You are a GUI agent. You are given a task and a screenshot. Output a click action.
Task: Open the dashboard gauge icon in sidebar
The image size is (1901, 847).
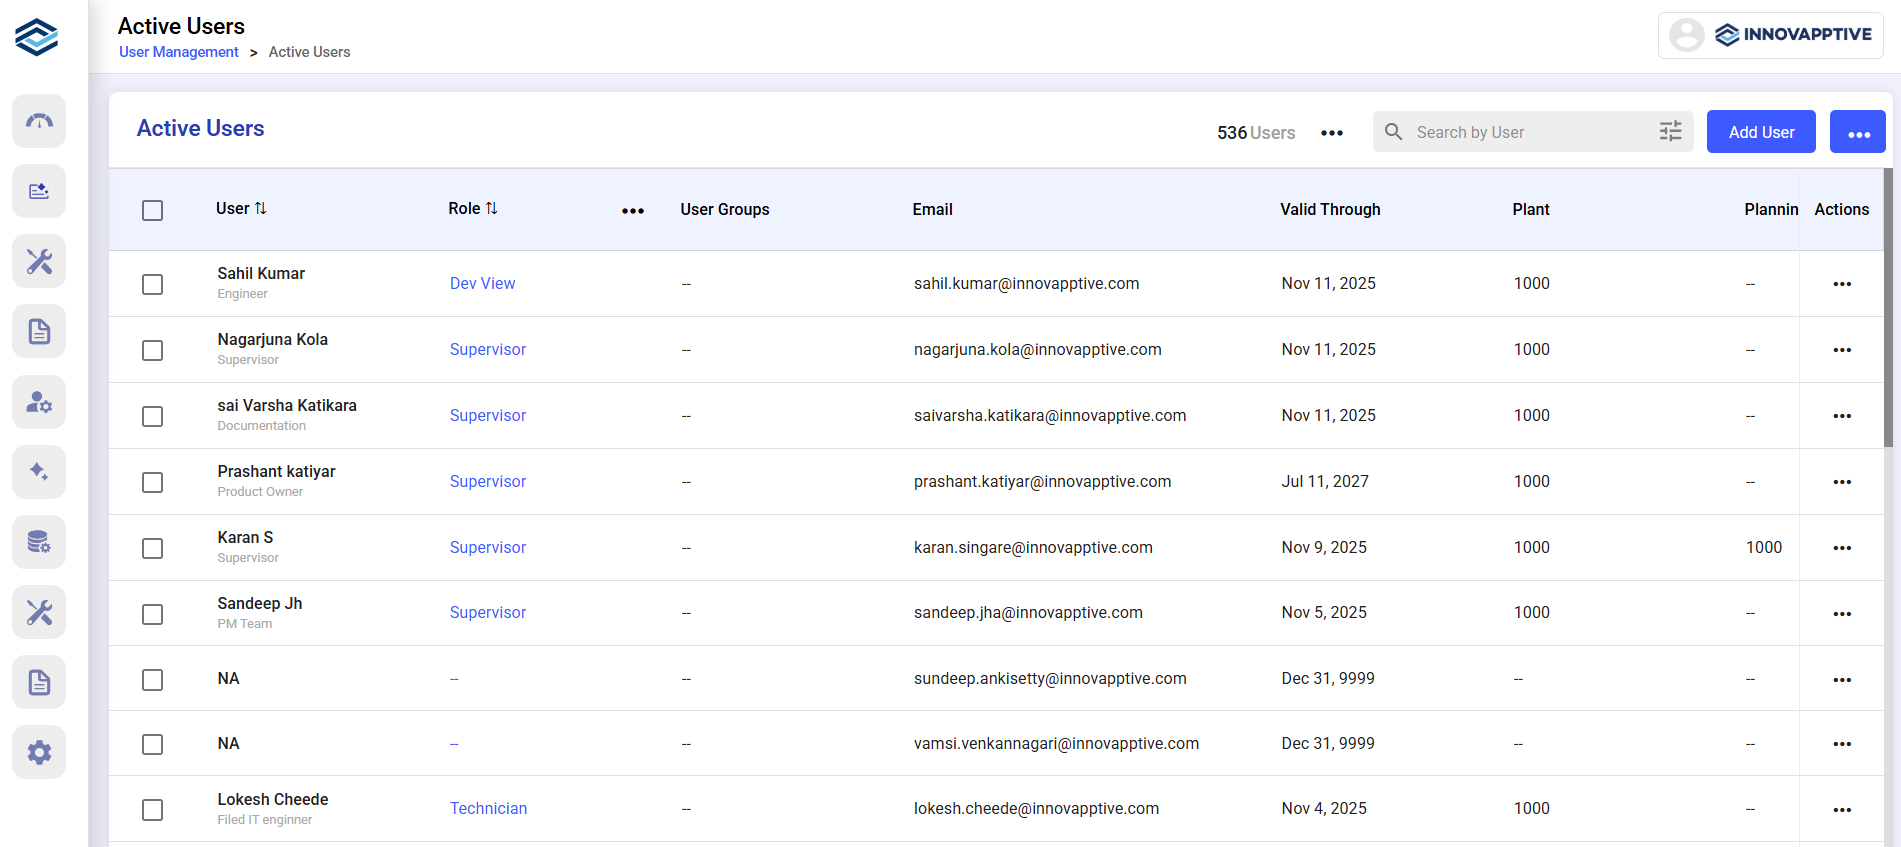39,121
